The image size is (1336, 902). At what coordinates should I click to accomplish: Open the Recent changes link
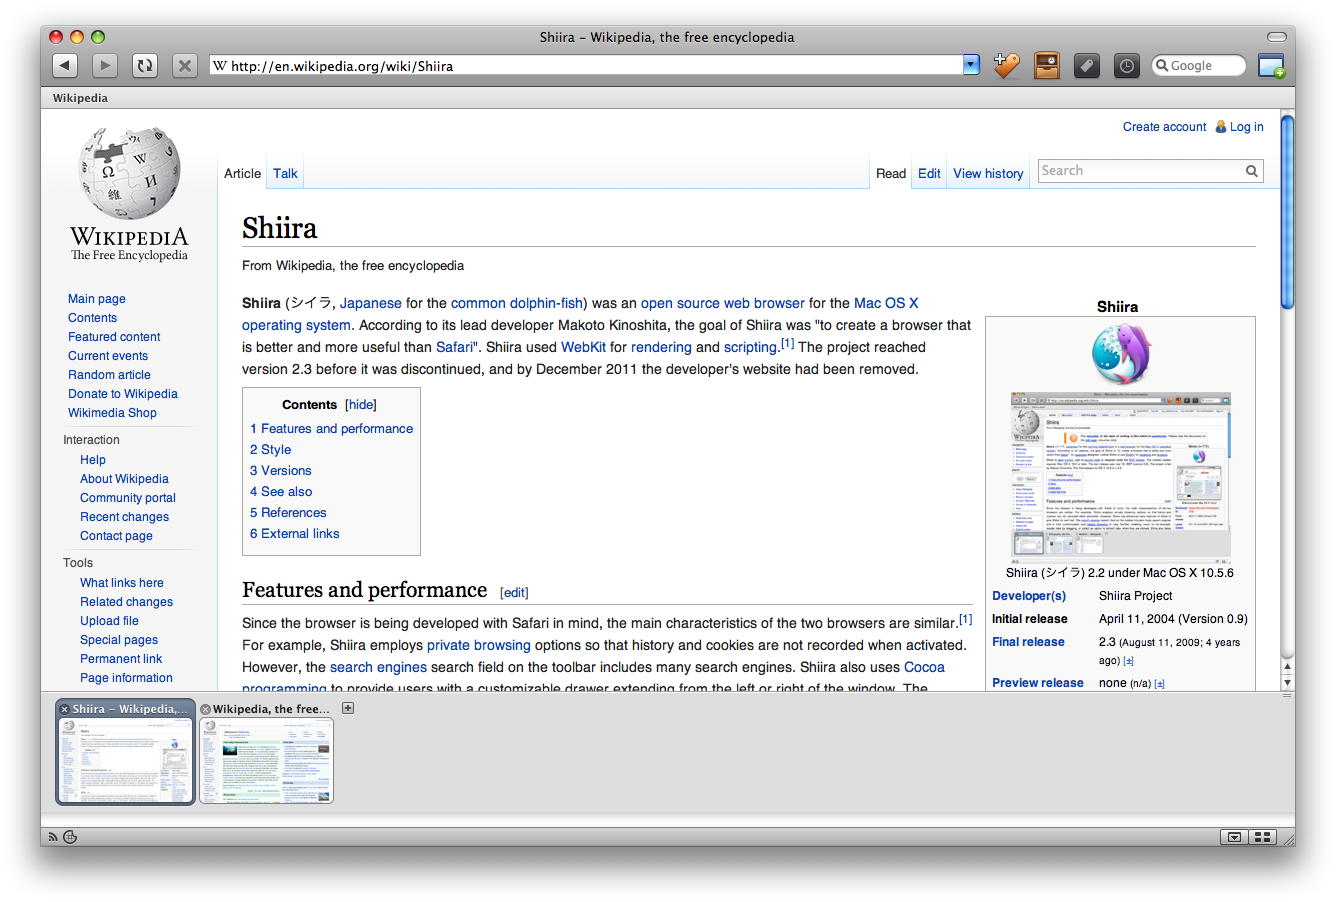coord(125,517)
